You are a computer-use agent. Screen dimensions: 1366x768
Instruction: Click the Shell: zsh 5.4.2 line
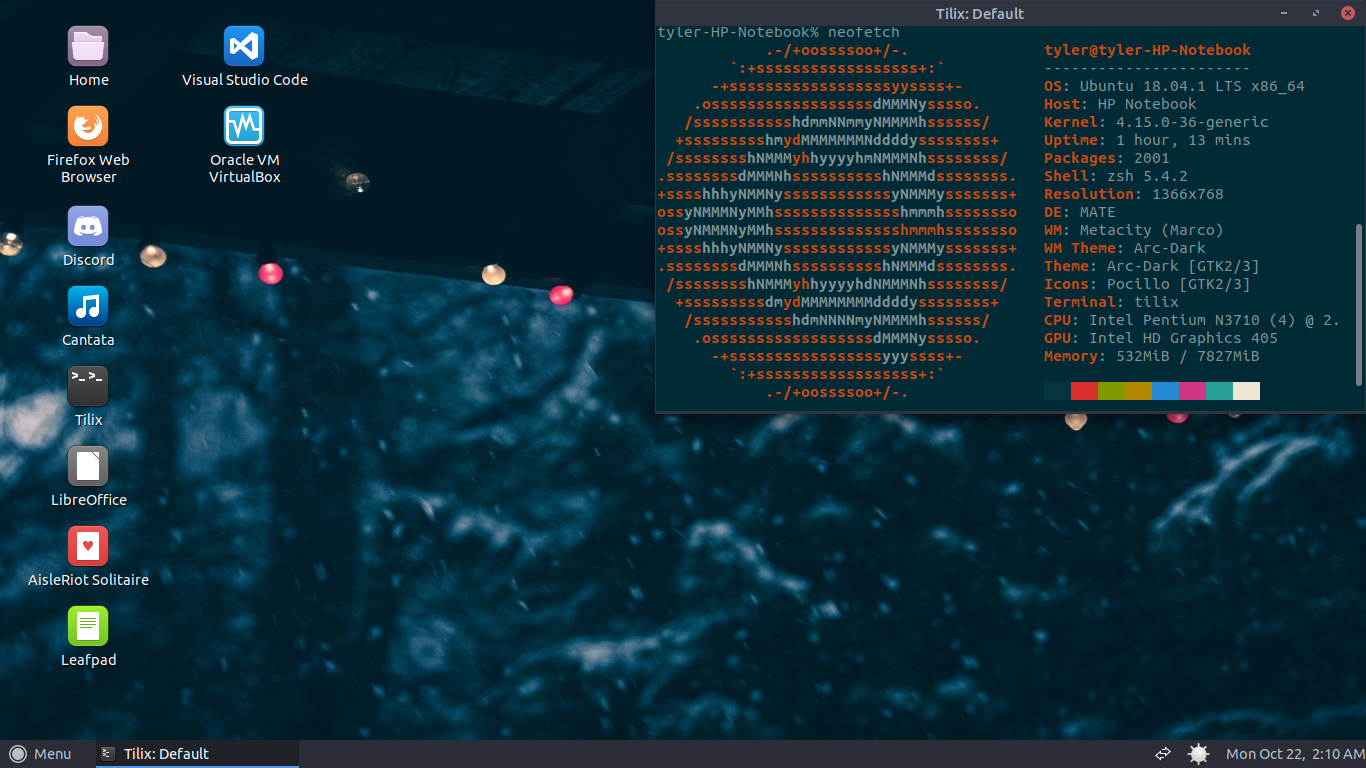coord(1116,176)
